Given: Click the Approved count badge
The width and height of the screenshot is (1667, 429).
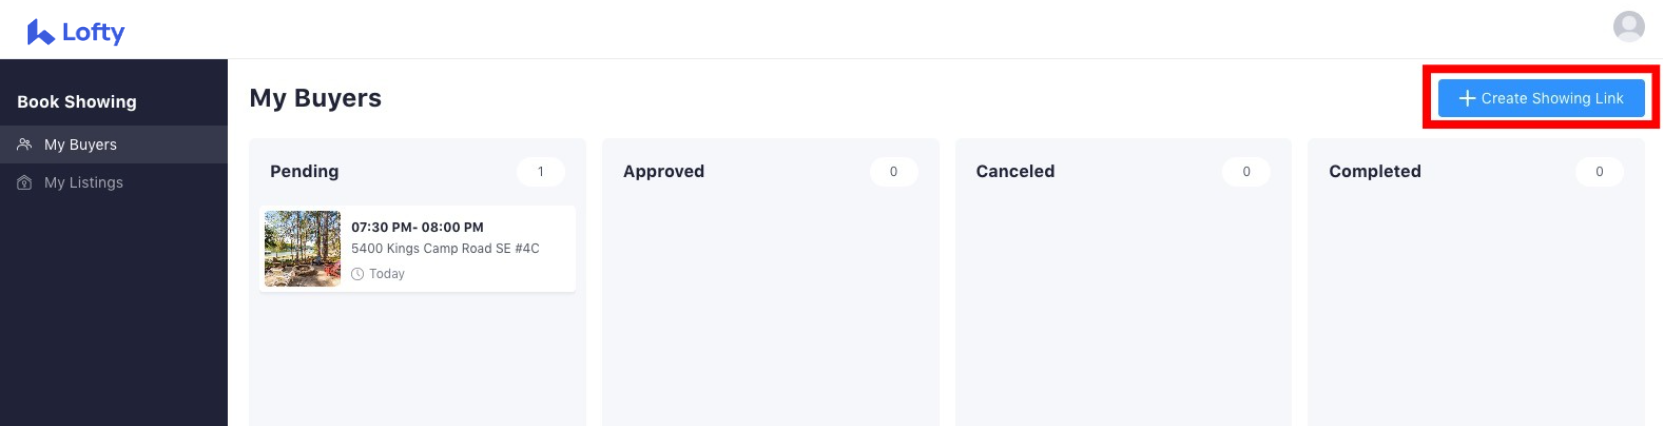Looking at the screenshot, I should pos(894,171).
